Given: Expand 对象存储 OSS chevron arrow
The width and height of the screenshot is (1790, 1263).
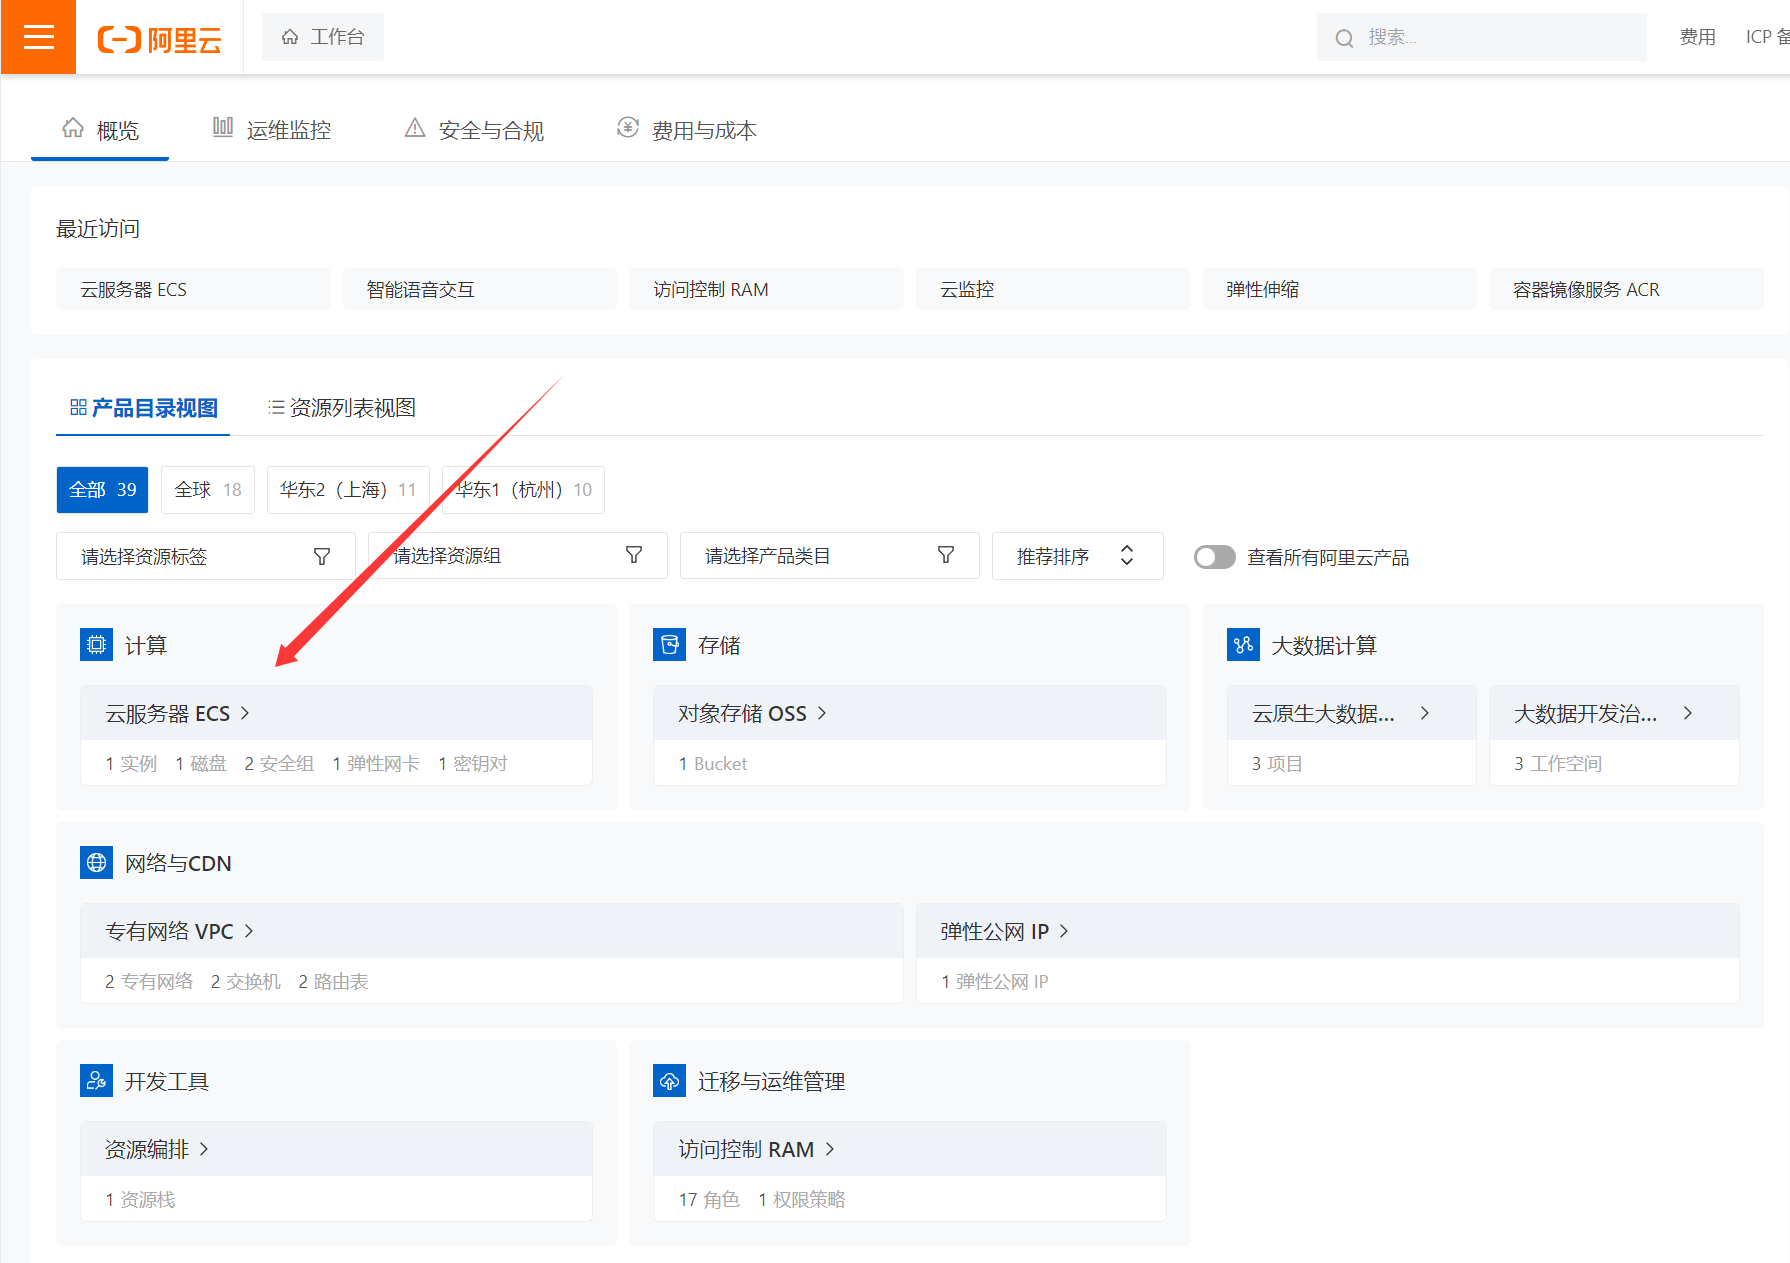Looking at the screenshot, I should pos(822,713).
